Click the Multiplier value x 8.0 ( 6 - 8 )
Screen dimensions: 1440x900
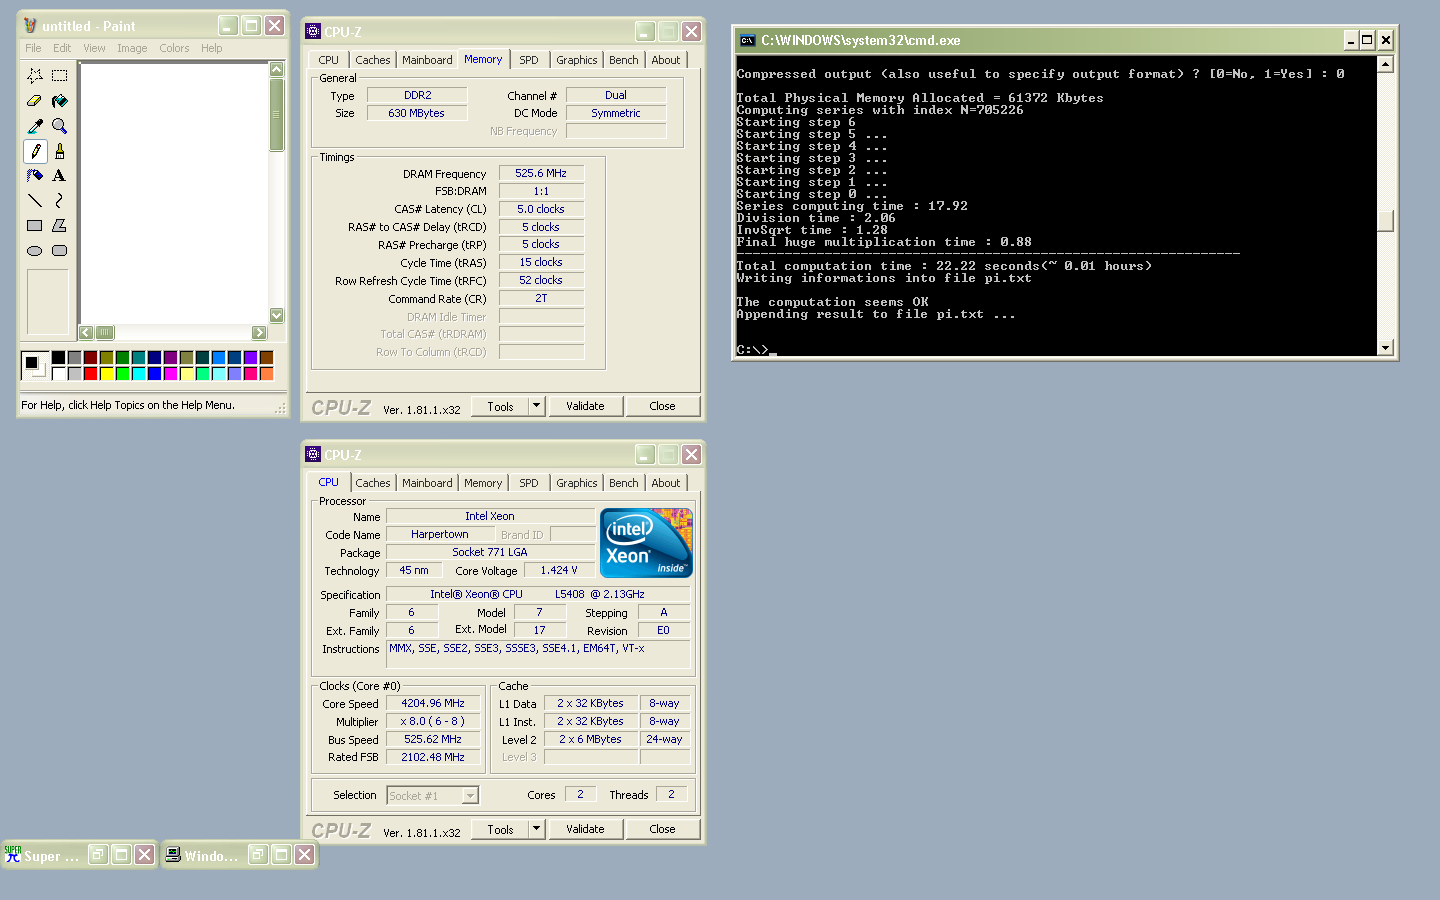(433, 721)
